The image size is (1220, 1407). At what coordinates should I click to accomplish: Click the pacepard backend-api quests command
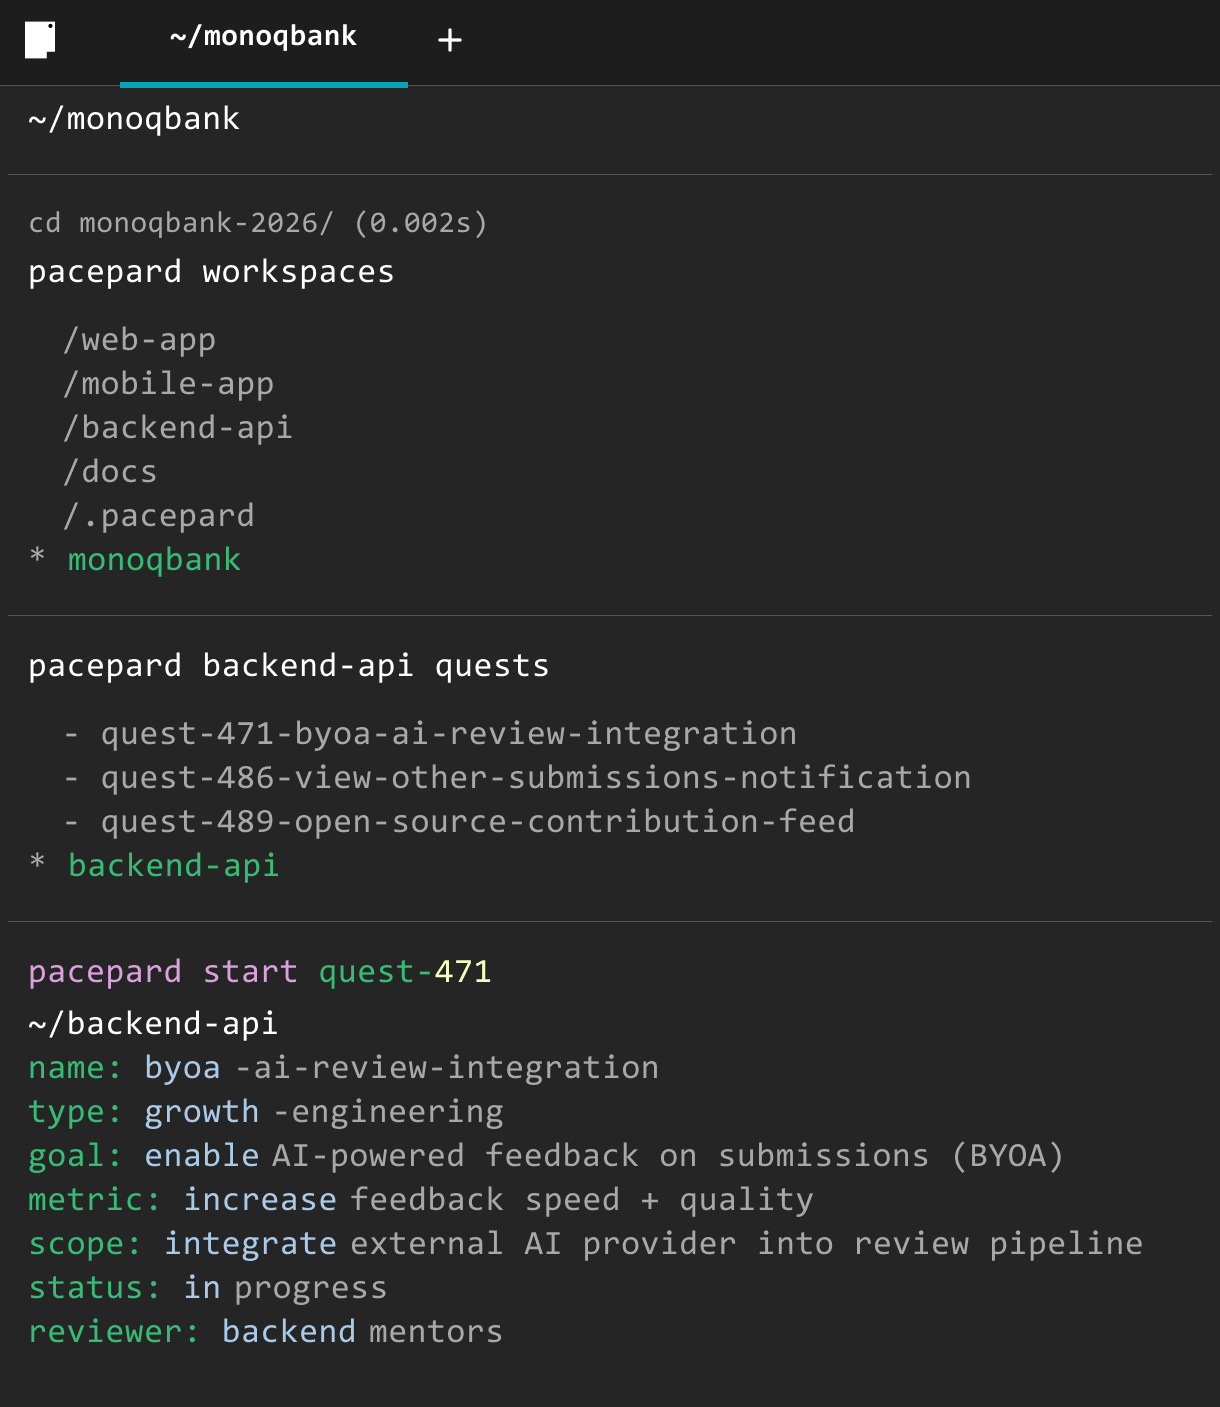tap(288, 666)
